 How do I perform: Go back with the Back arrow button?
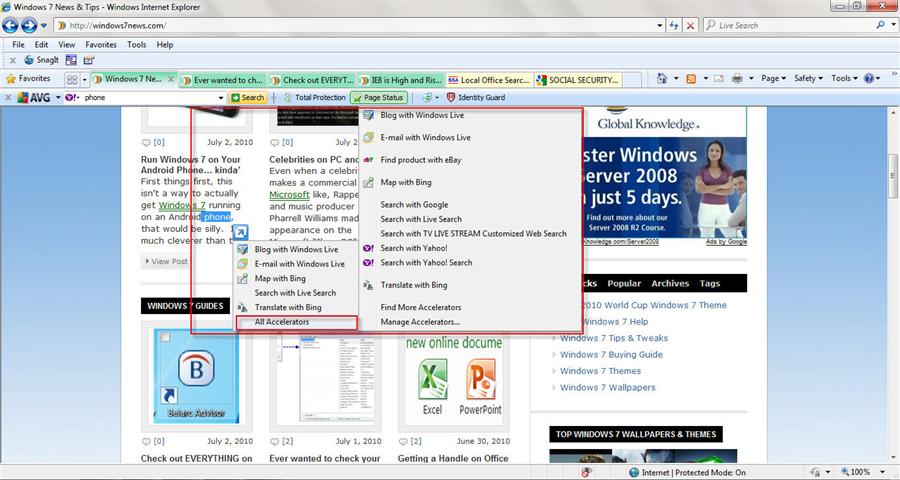[10, 25]
